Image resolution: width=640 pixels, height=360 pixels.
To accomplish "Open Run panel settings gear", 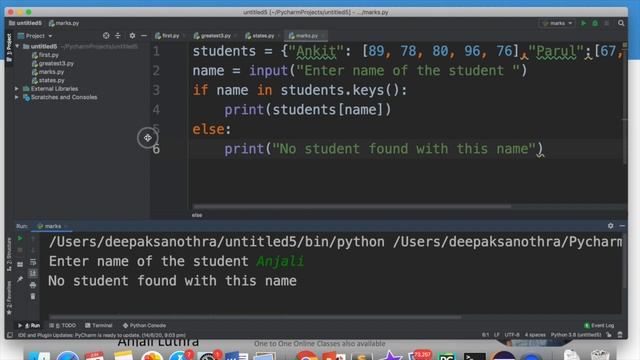I will tap(610, 226).
